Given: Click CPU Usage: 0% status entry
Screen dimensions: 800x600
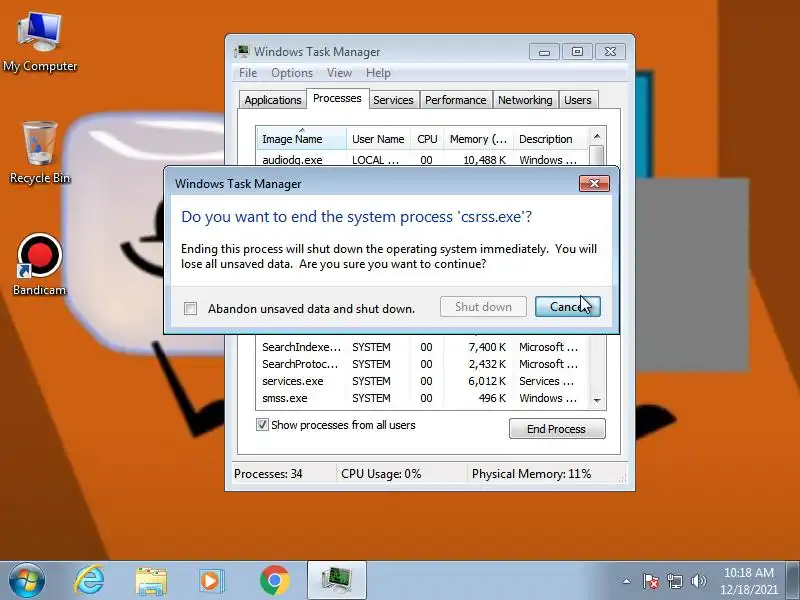Looking at the screenshot, I should [381, 474].
